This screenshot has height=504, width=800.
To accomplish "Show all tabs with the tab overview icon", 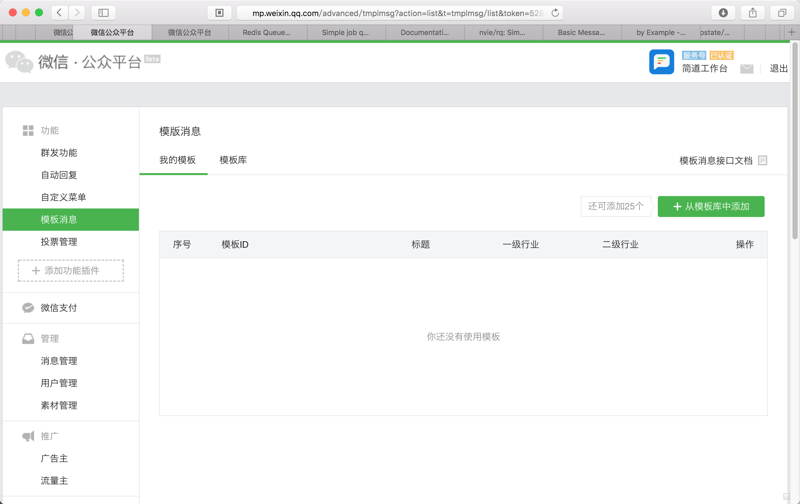I will point(782,13).
